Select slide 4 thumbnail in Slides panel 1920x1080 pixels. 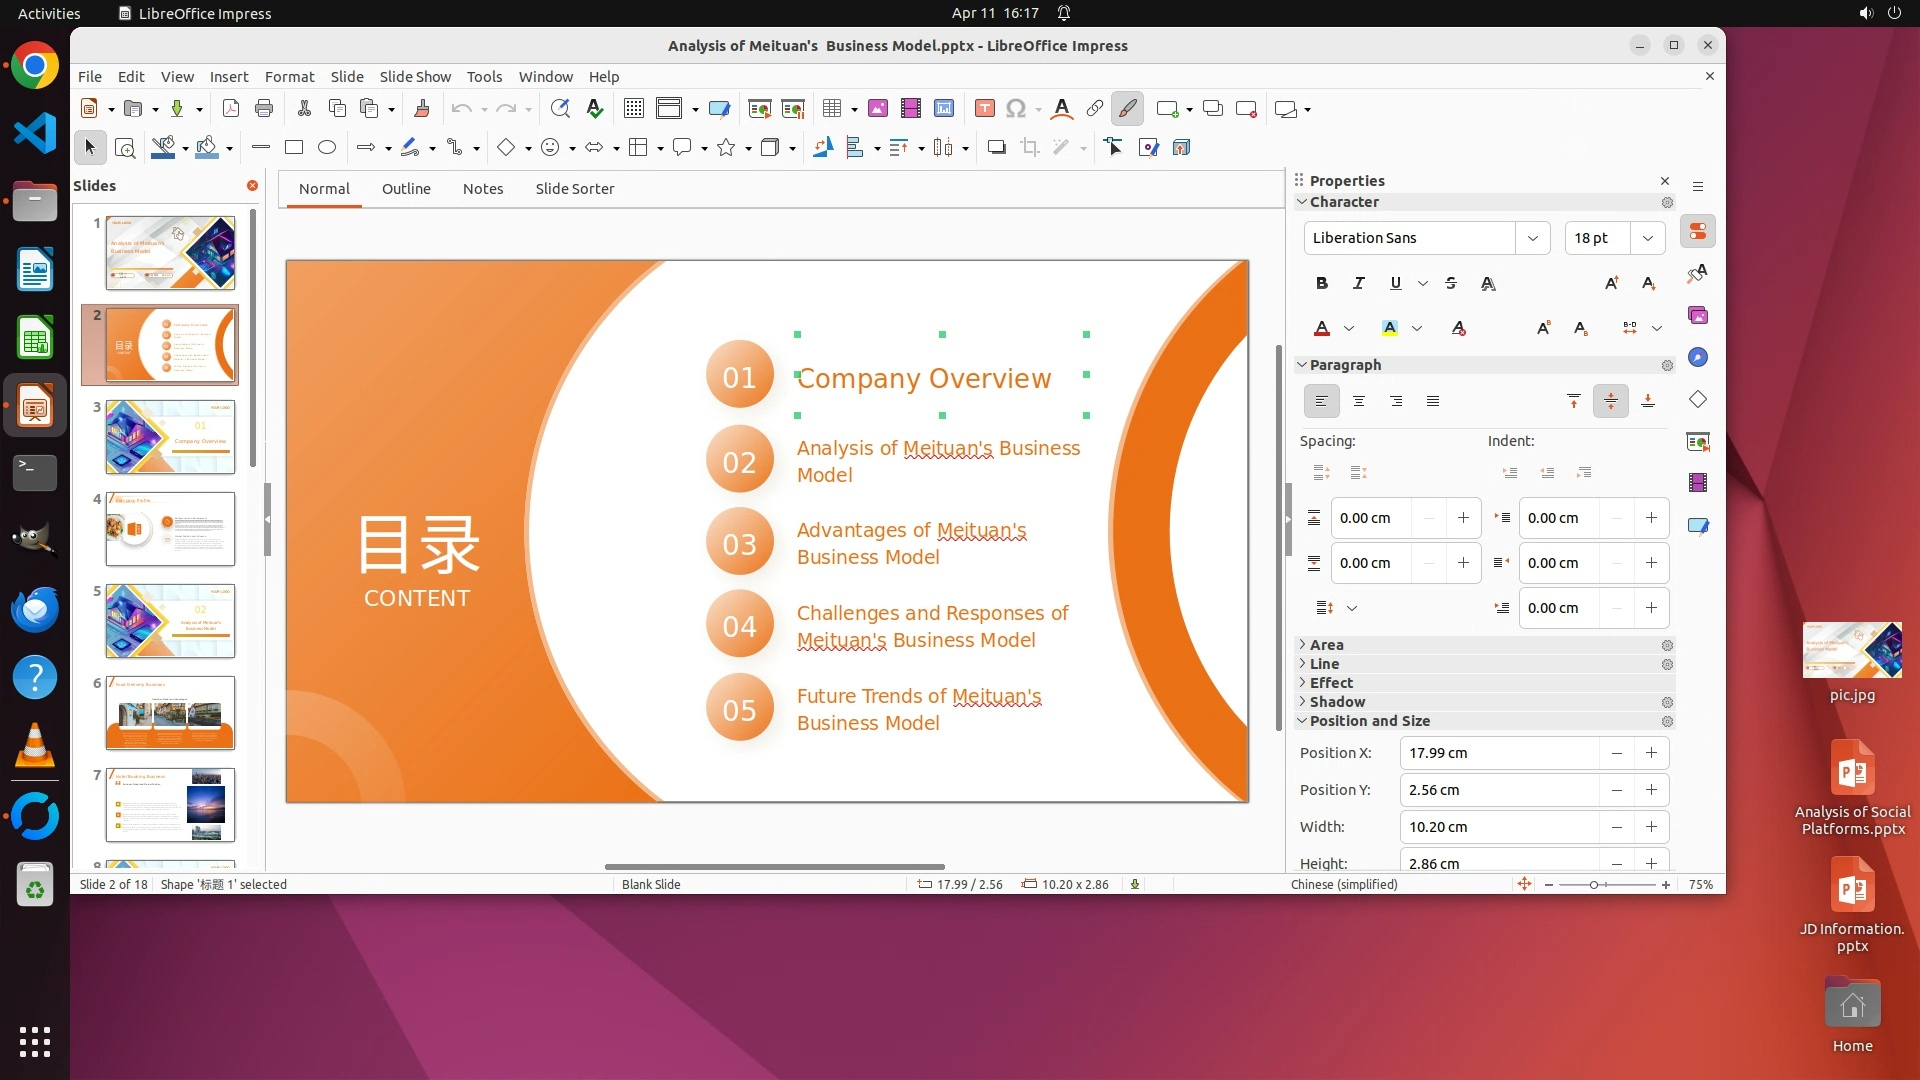click(170, 529)
